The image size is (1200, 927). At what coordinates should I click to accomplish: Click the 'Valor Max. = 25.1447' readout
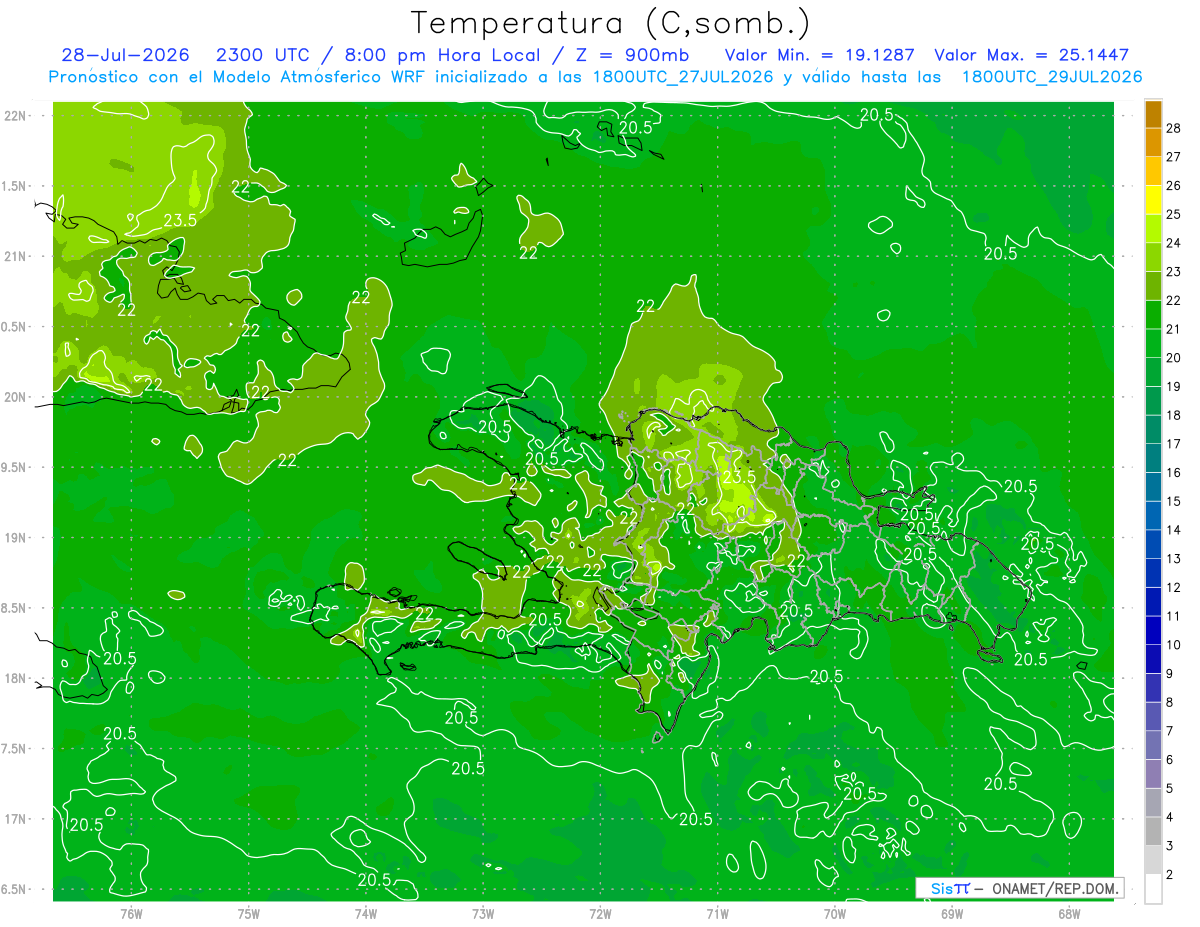tap(1031, 55)
